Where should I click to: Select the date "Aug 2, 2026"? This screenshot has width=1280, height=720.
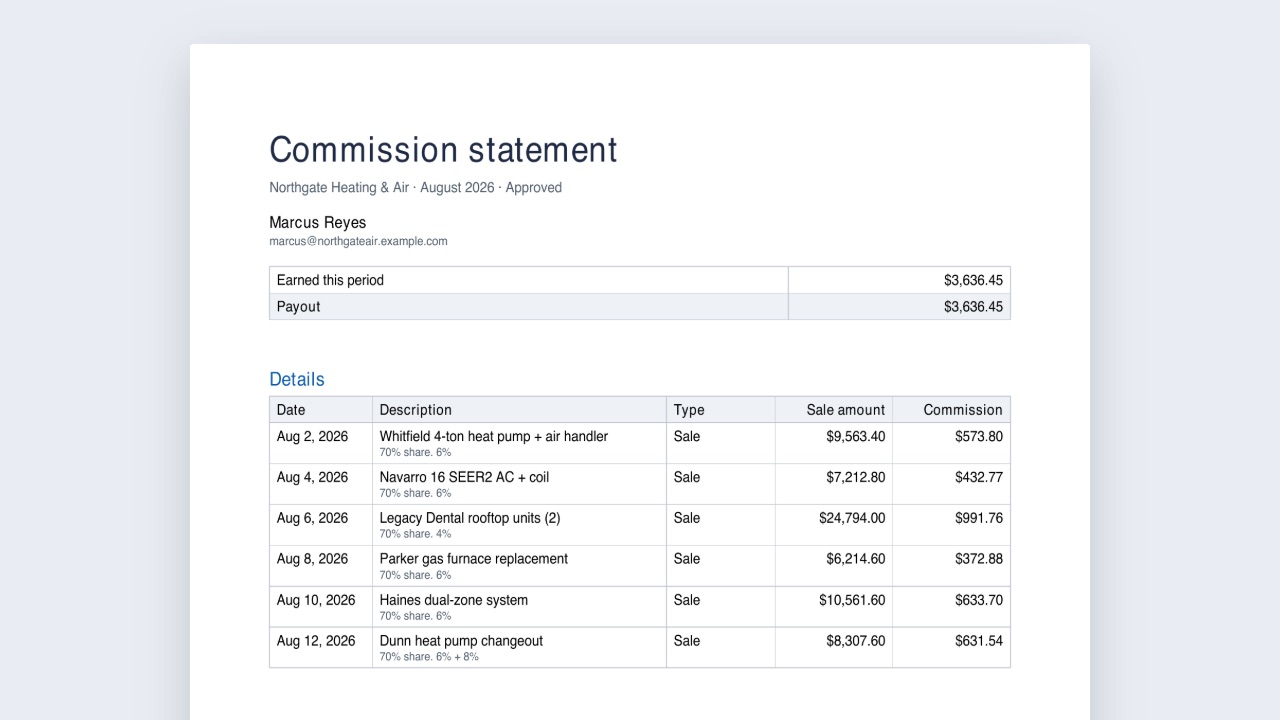pyautogui.click(x=312, y=437)
